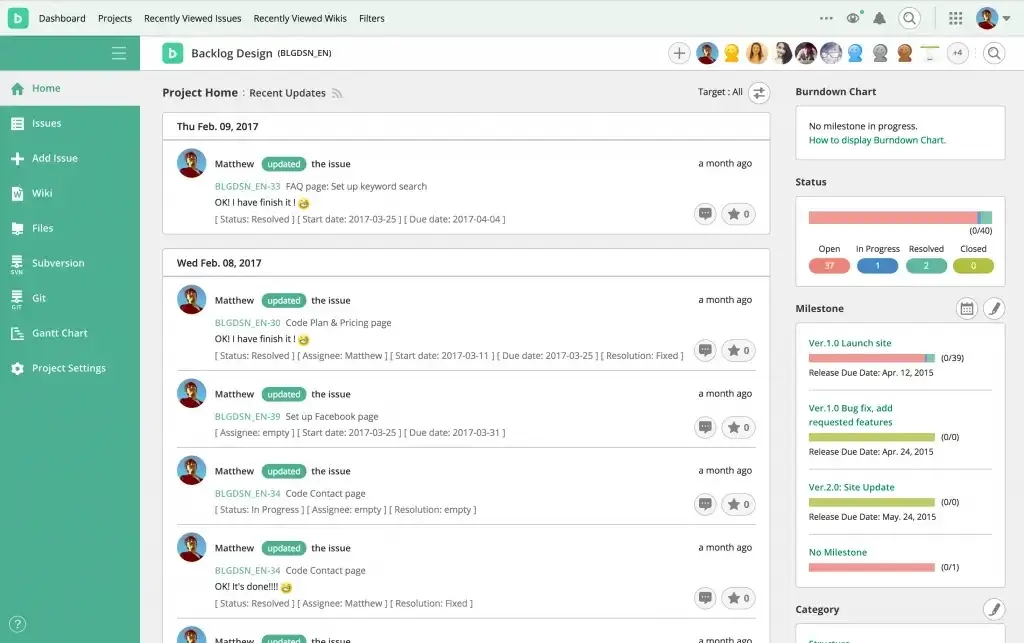Edit milestones using the pencil icon
The height and width of the screenshot is (643, 1024).
[x=994, y=308]
